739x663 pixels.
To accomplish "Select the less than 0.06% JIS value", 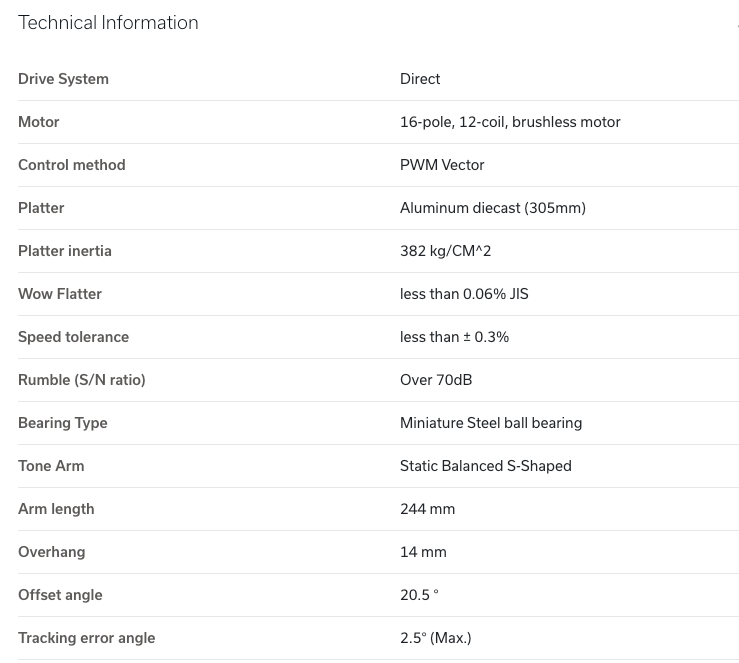I will pos(464,294).
